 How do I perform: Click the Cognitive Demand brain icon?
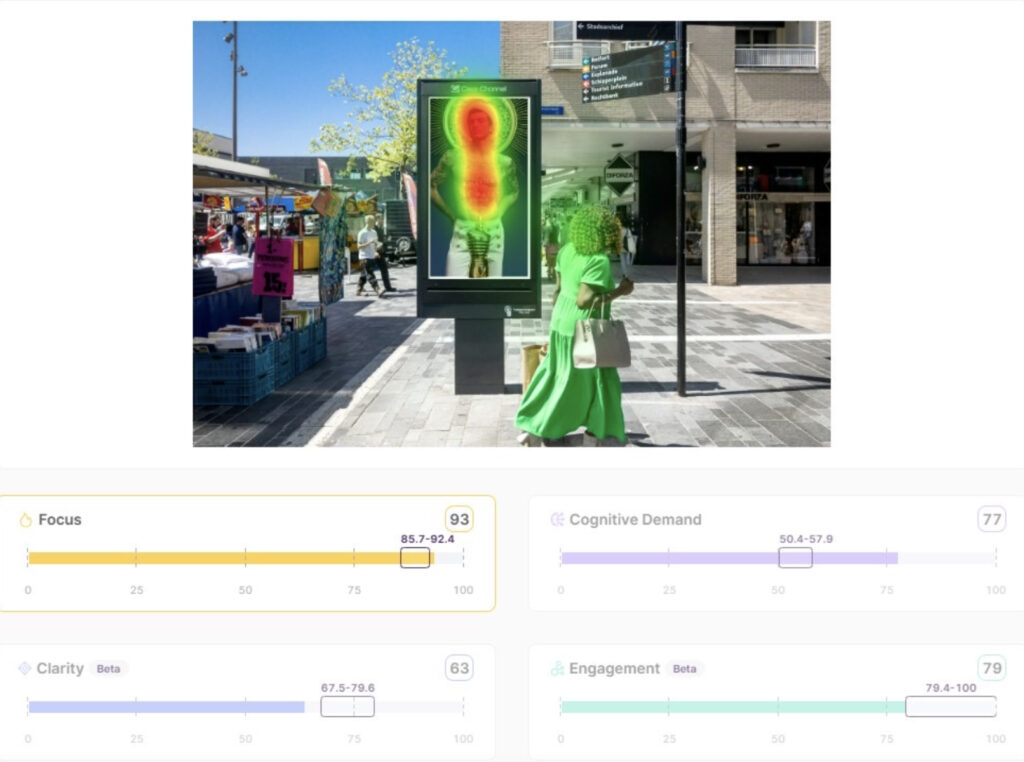coord(557,520)
